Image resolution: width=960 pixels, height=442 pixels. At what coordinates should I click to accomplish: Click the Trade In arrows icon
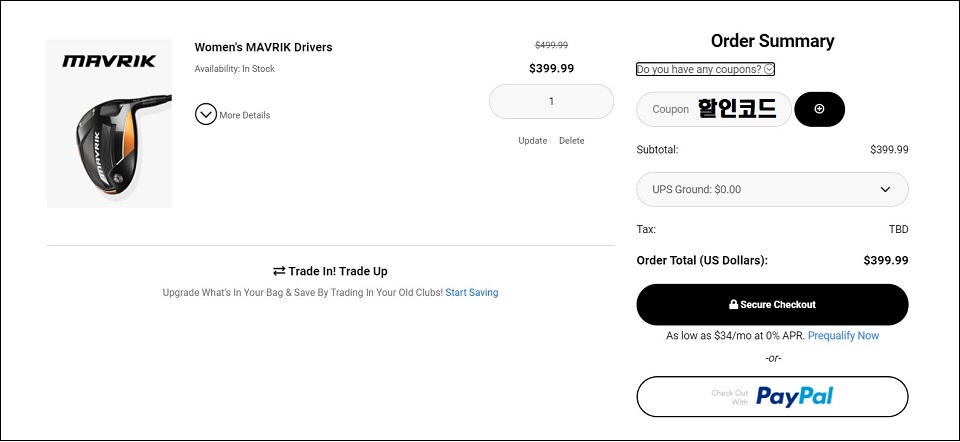pyautogui.click(x=279, y=271)
